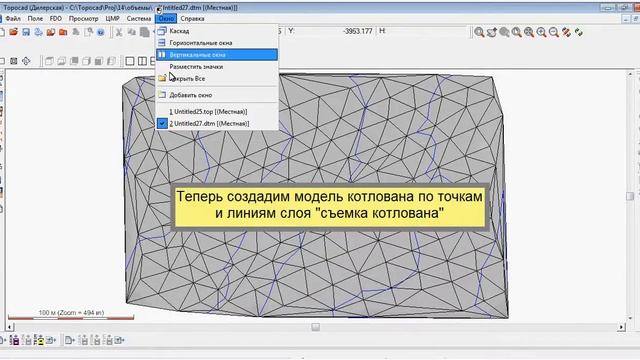Viewport: 640px width, 360px height.
Task: Choose Добавить окно menu entry
Action: pyautogui.click(x=217, y=95)
